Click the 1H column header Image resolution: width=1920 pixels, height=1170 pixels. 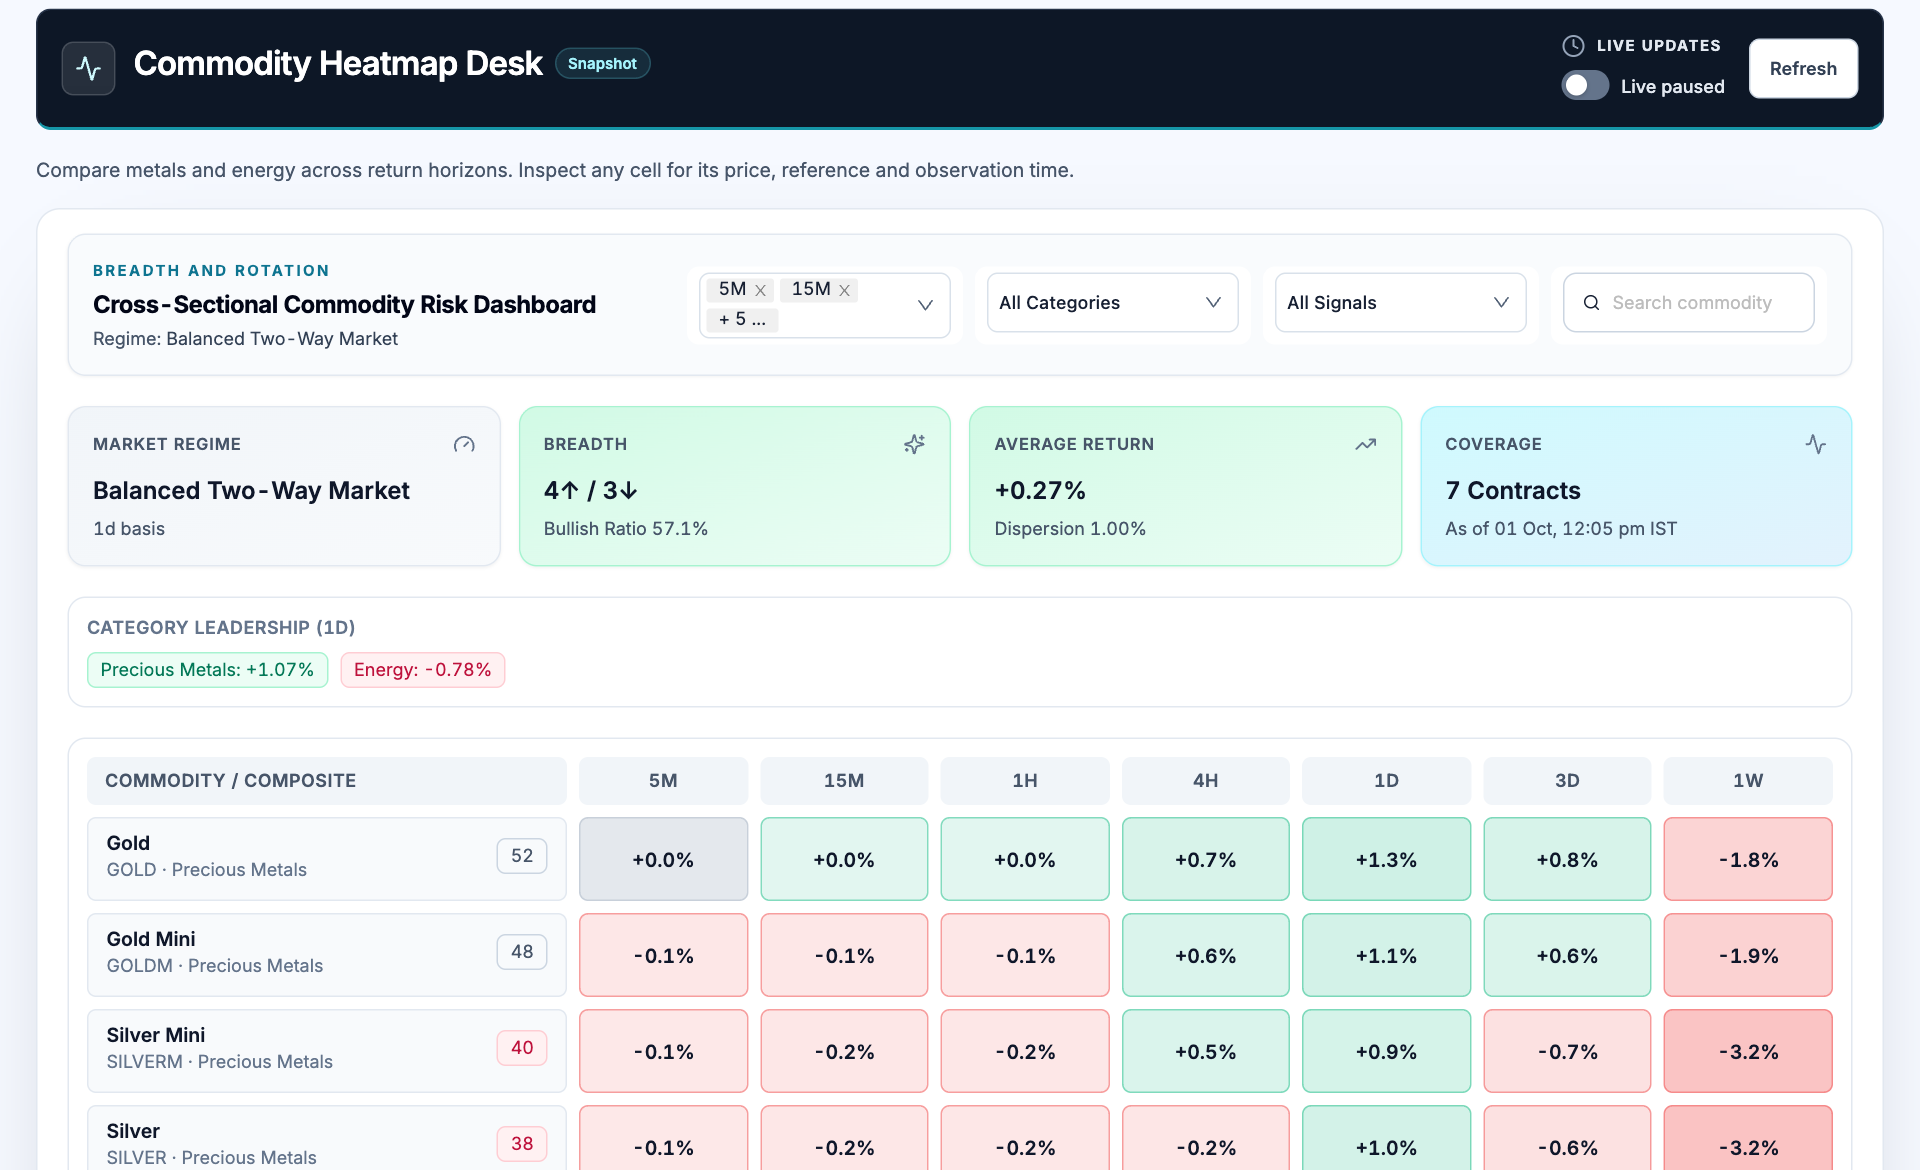click(1025, 781)
